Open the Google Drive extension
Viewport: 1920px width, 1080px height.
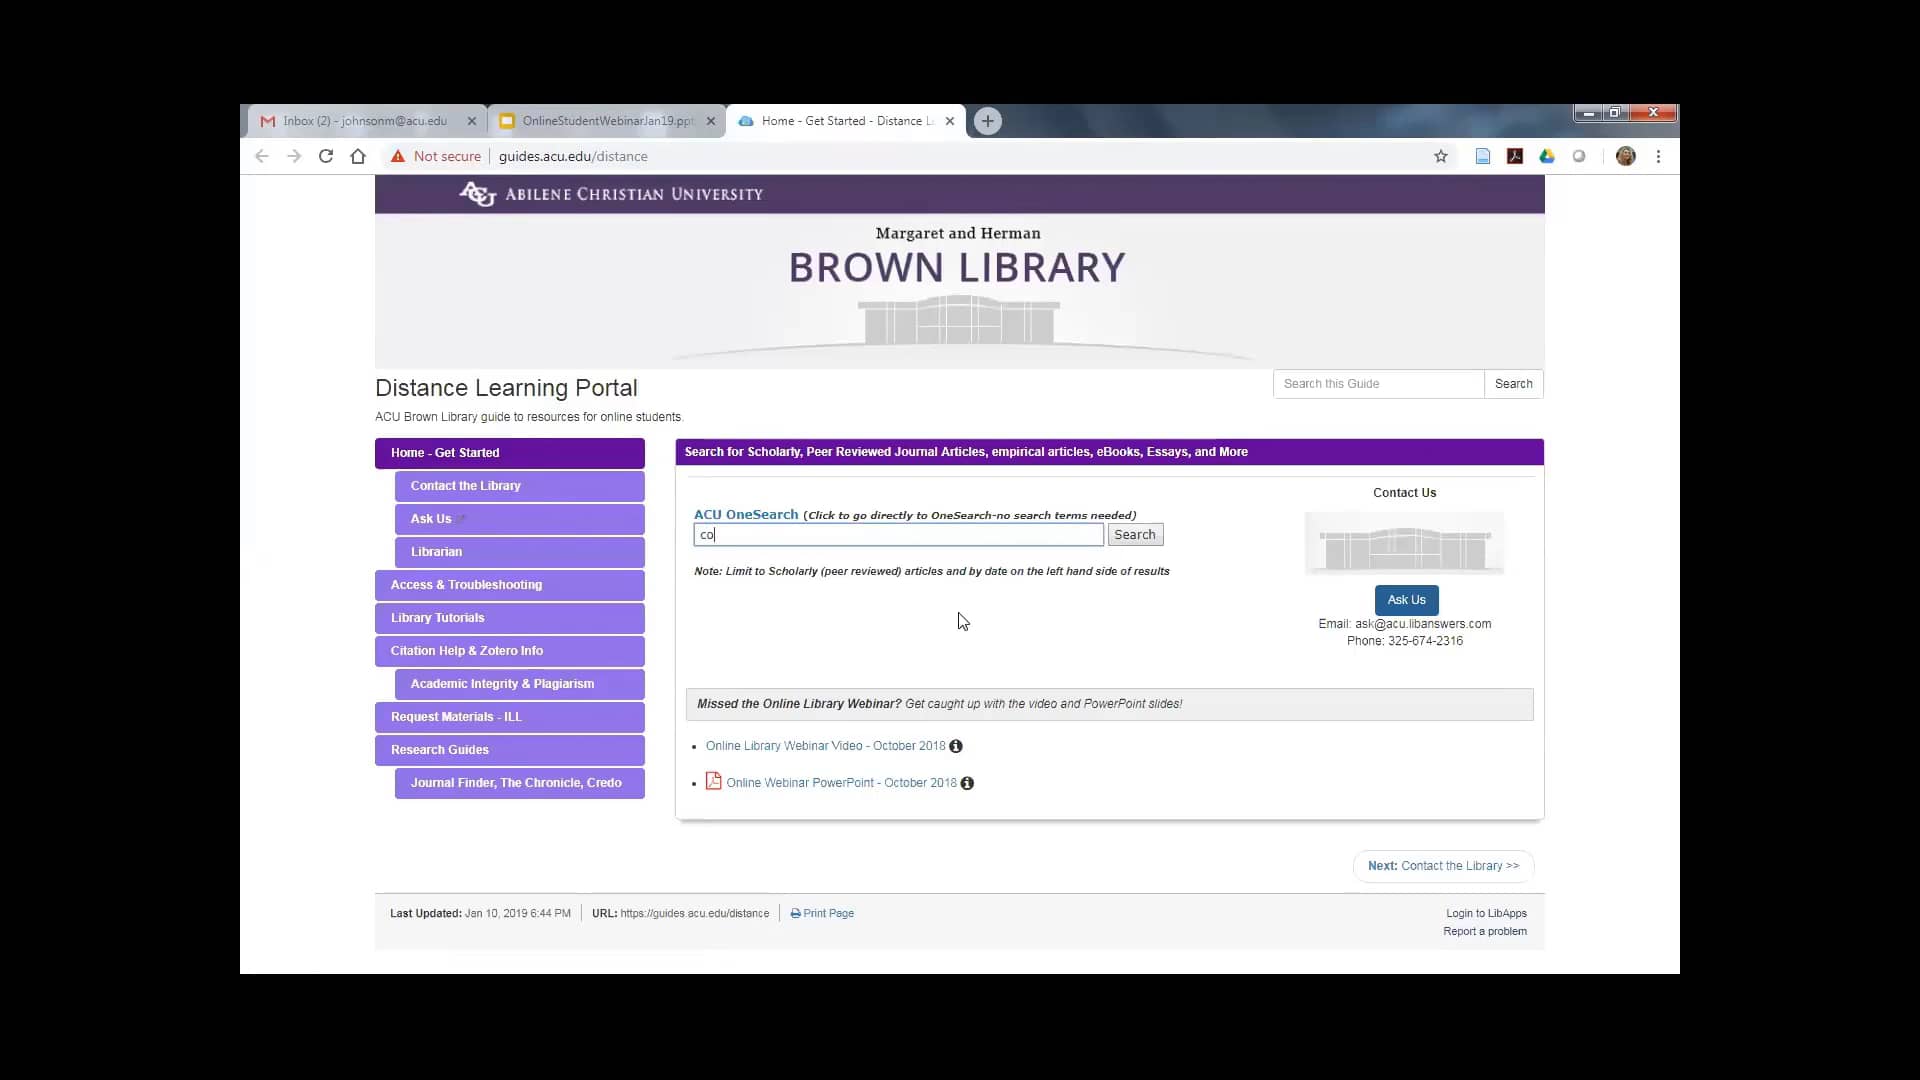(x=1547, y=156)
